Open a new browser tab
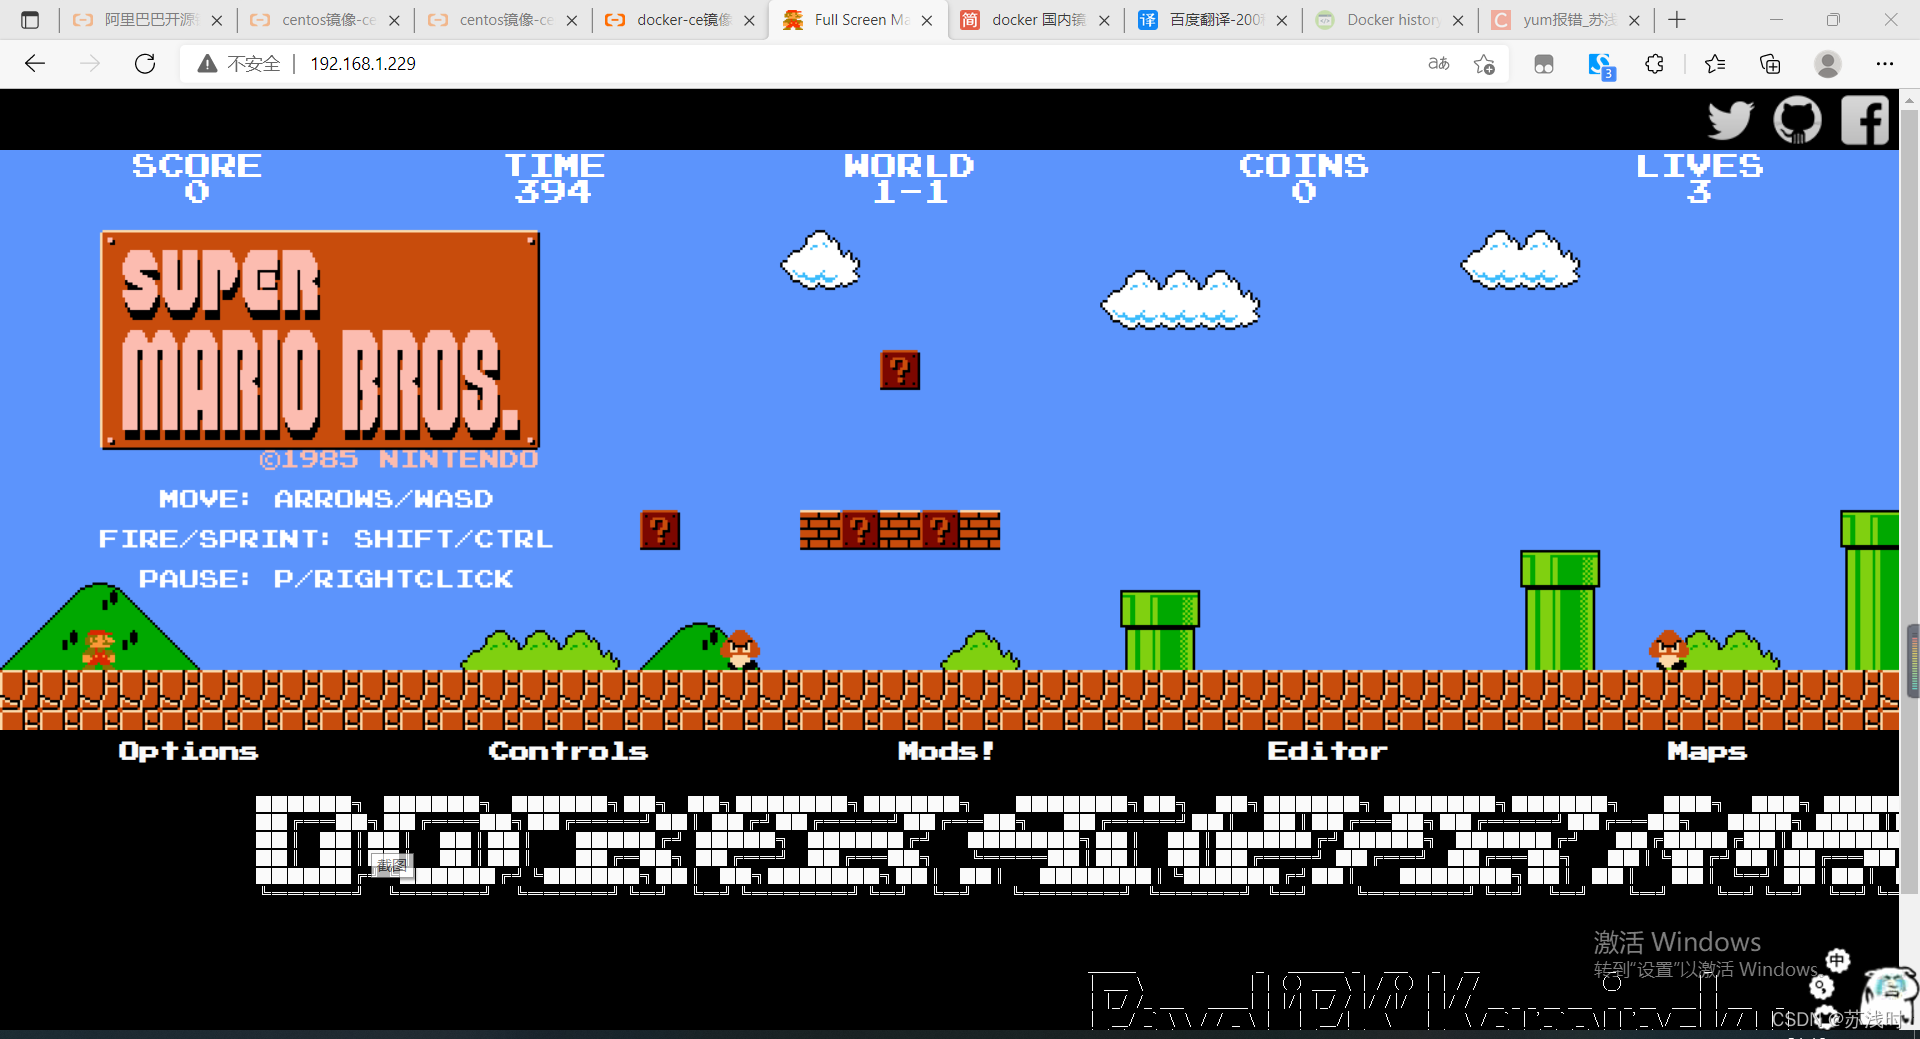 click(x=1677, y=20)
